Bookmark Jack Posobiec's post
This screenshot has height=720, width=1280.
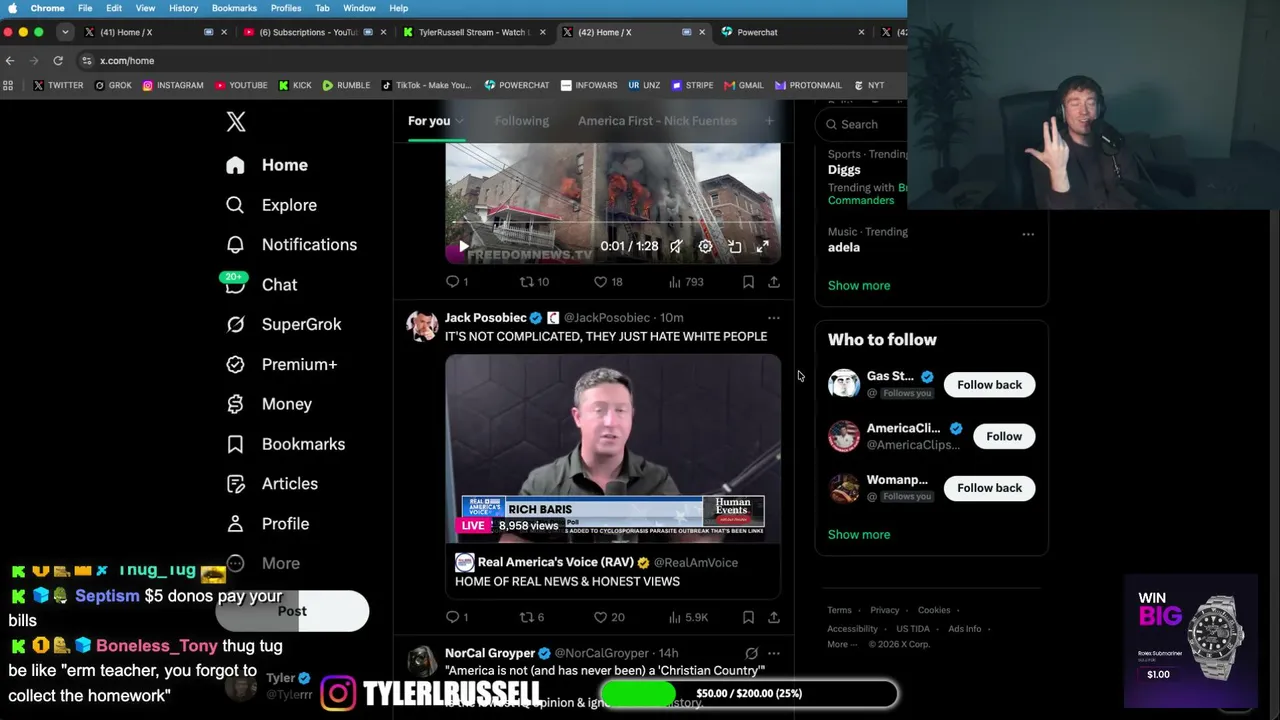748,617
